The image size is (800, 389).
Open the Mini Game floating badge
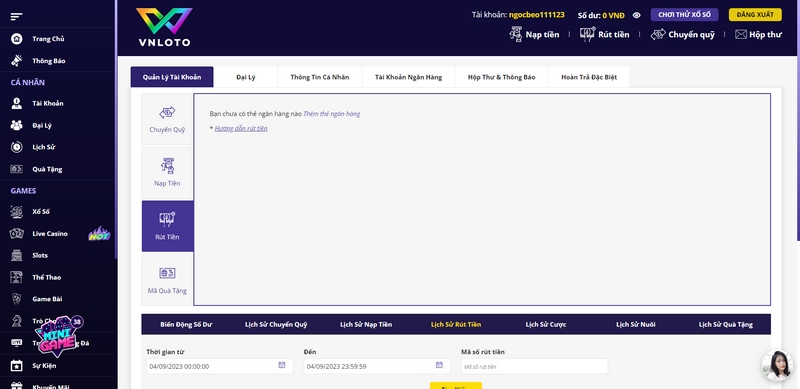(58, 337)
